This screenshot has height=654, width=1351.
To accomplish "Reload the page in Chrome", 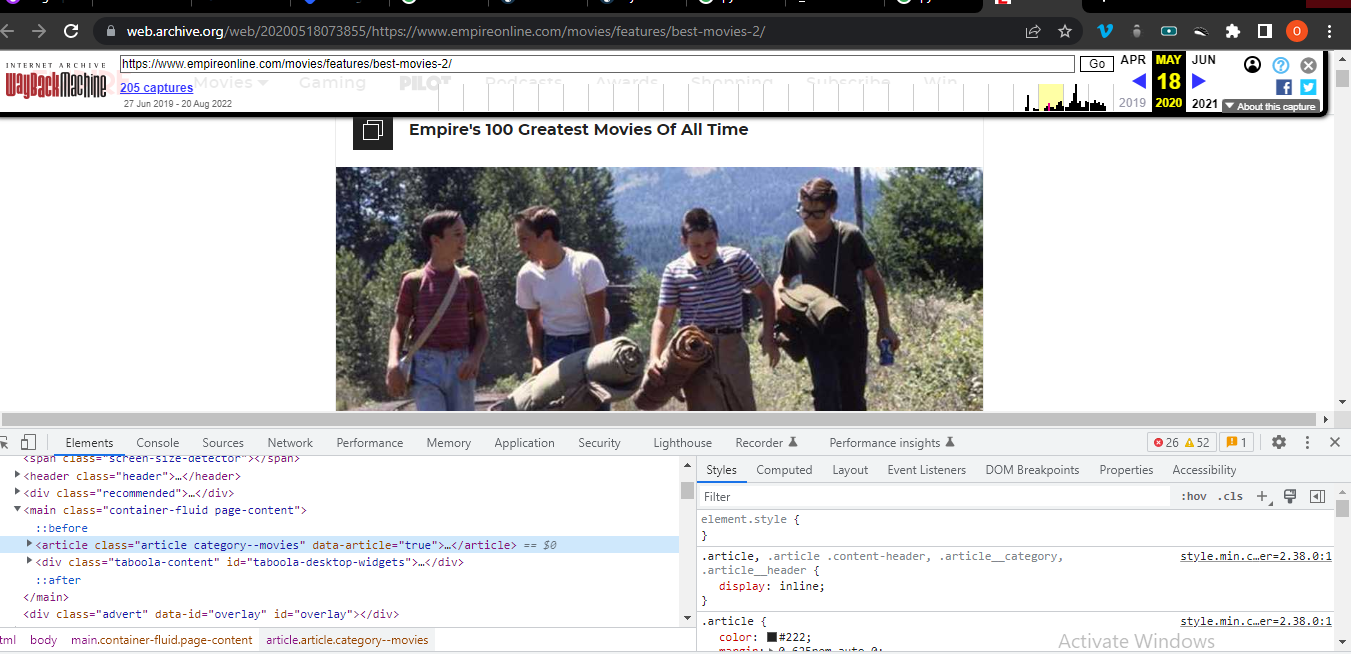I will (71, 31).
